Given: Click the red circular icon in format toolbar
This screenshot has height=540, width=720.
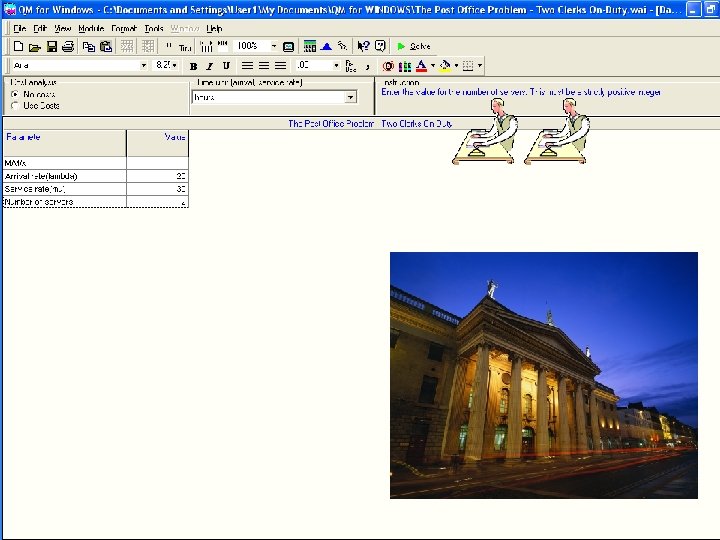Looking at the screenshot, I should pos(388,66).
